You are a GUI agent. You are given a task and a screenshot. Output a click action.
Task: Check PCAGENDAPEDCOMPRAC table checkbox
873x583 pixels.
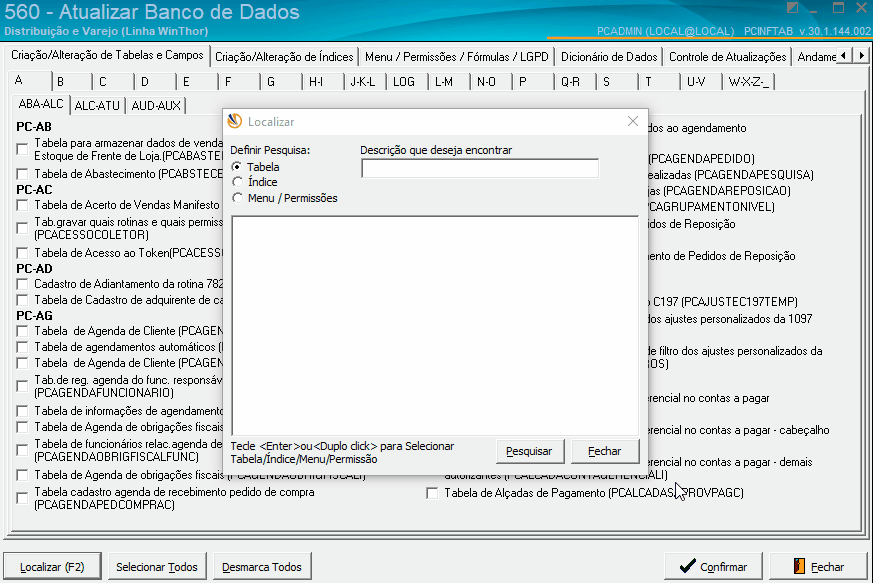[22, 498]
